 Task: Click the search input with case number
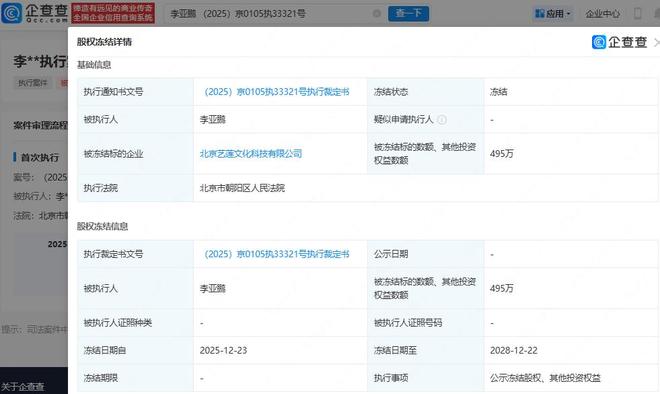point(269,13)
